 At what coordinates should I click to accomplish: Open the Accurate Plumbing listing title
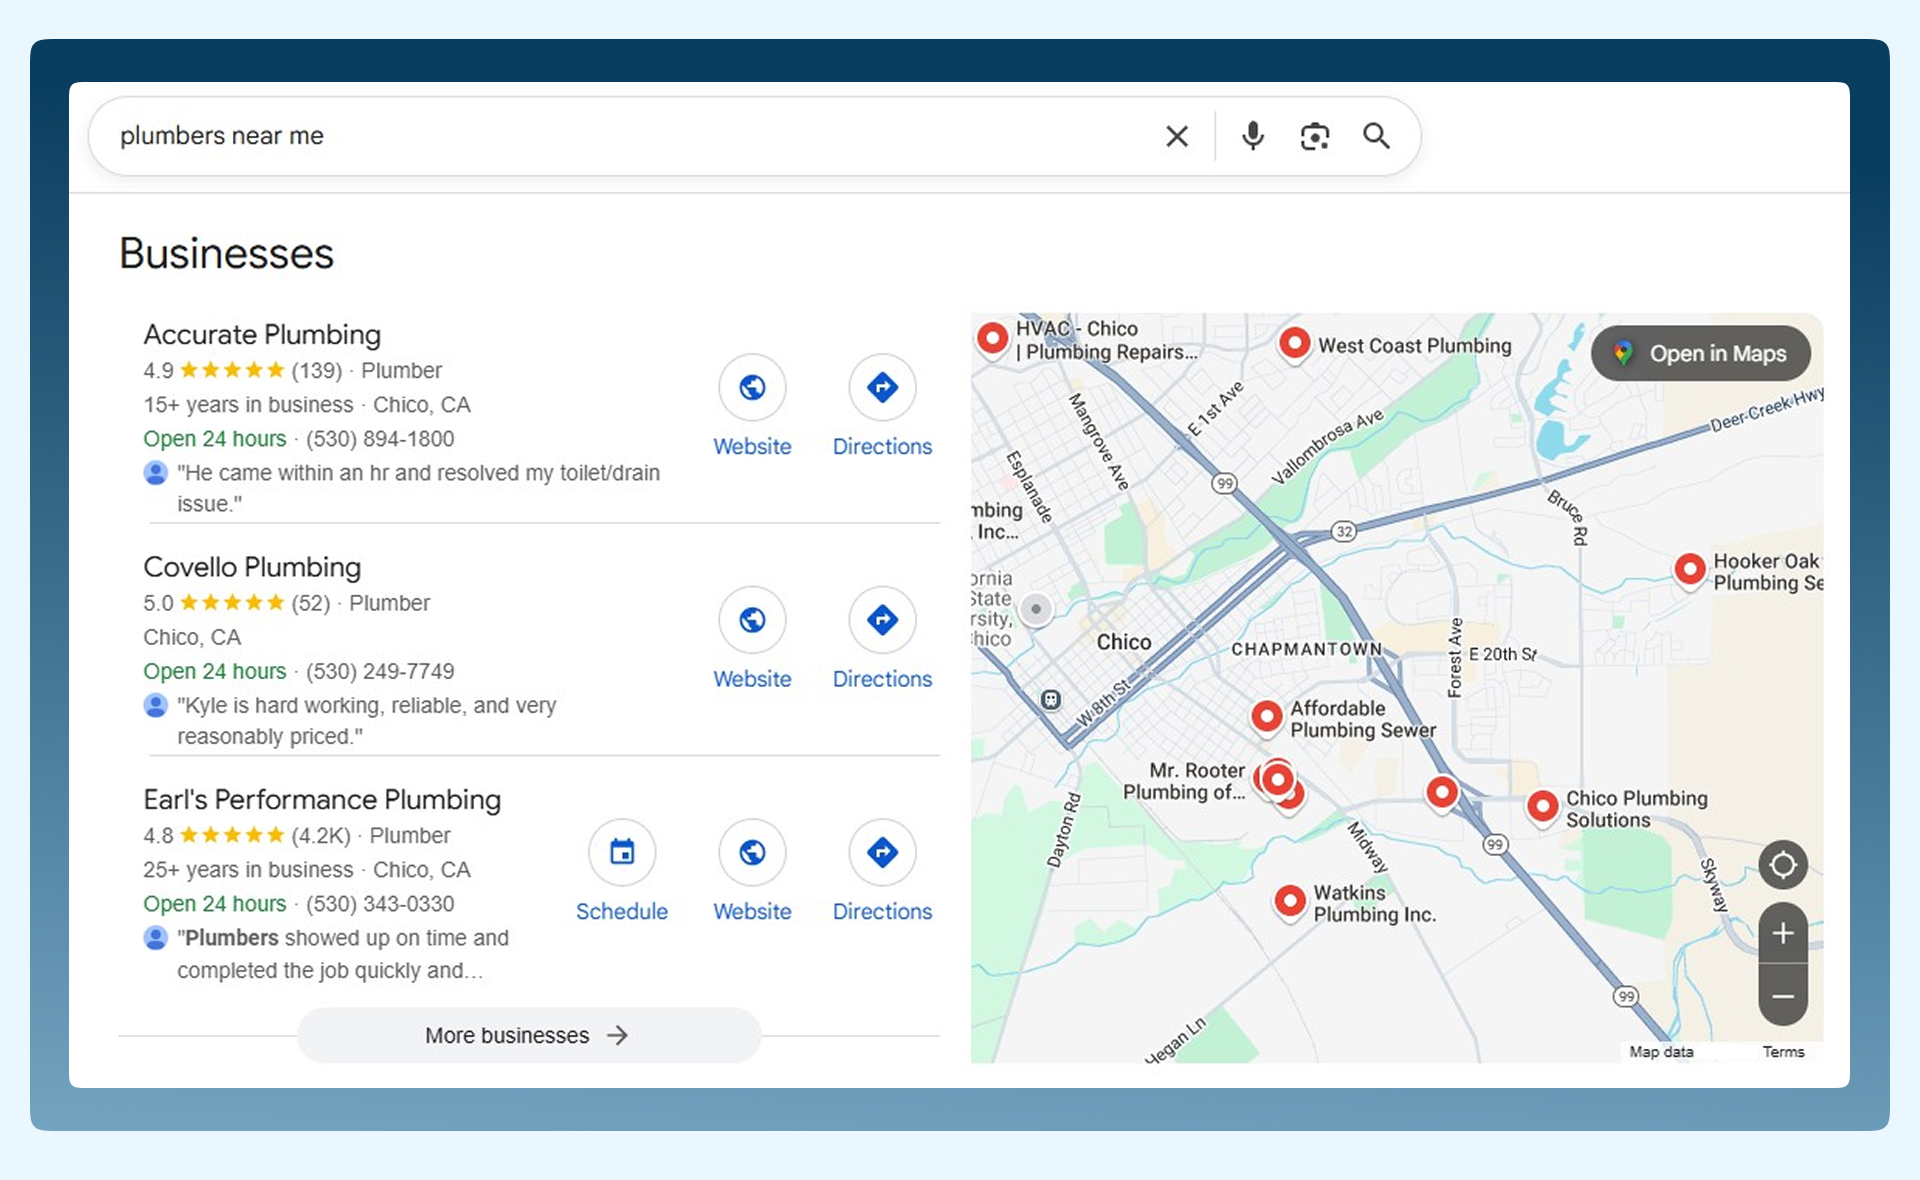[262, 334]
